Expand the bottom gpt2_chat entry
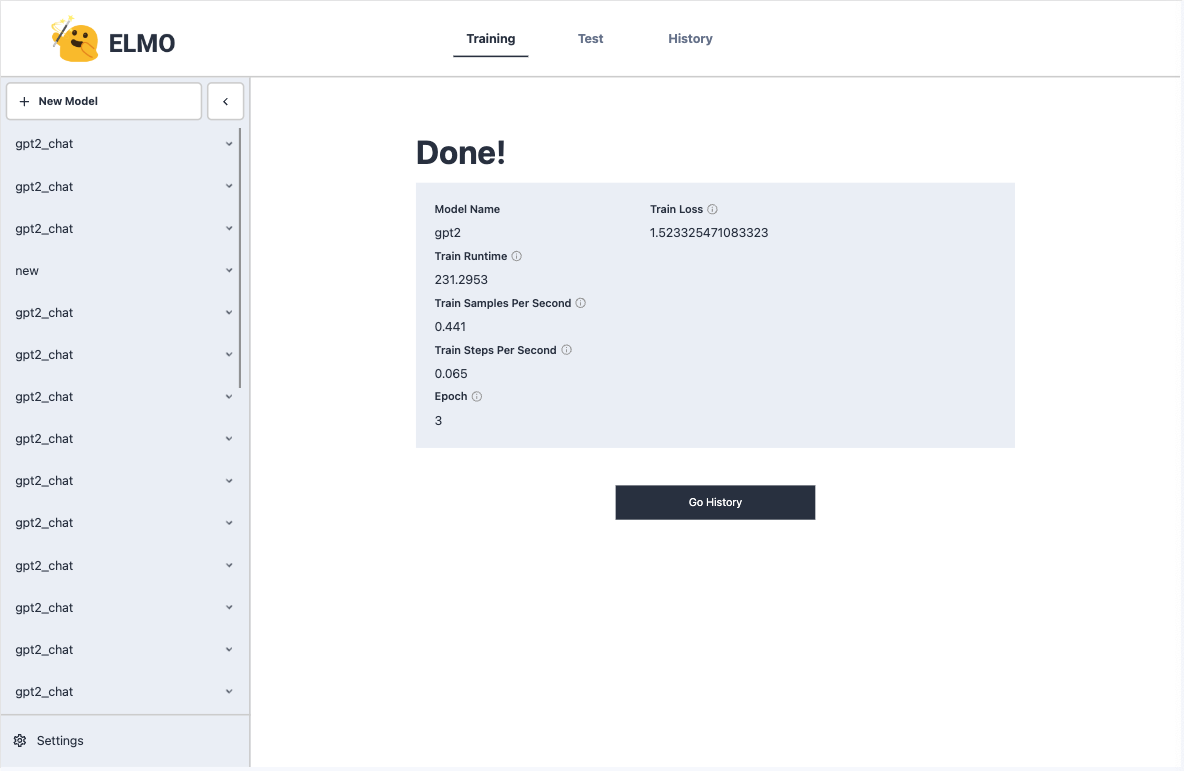The image size is (1184, 771). [x=229, y=691]
